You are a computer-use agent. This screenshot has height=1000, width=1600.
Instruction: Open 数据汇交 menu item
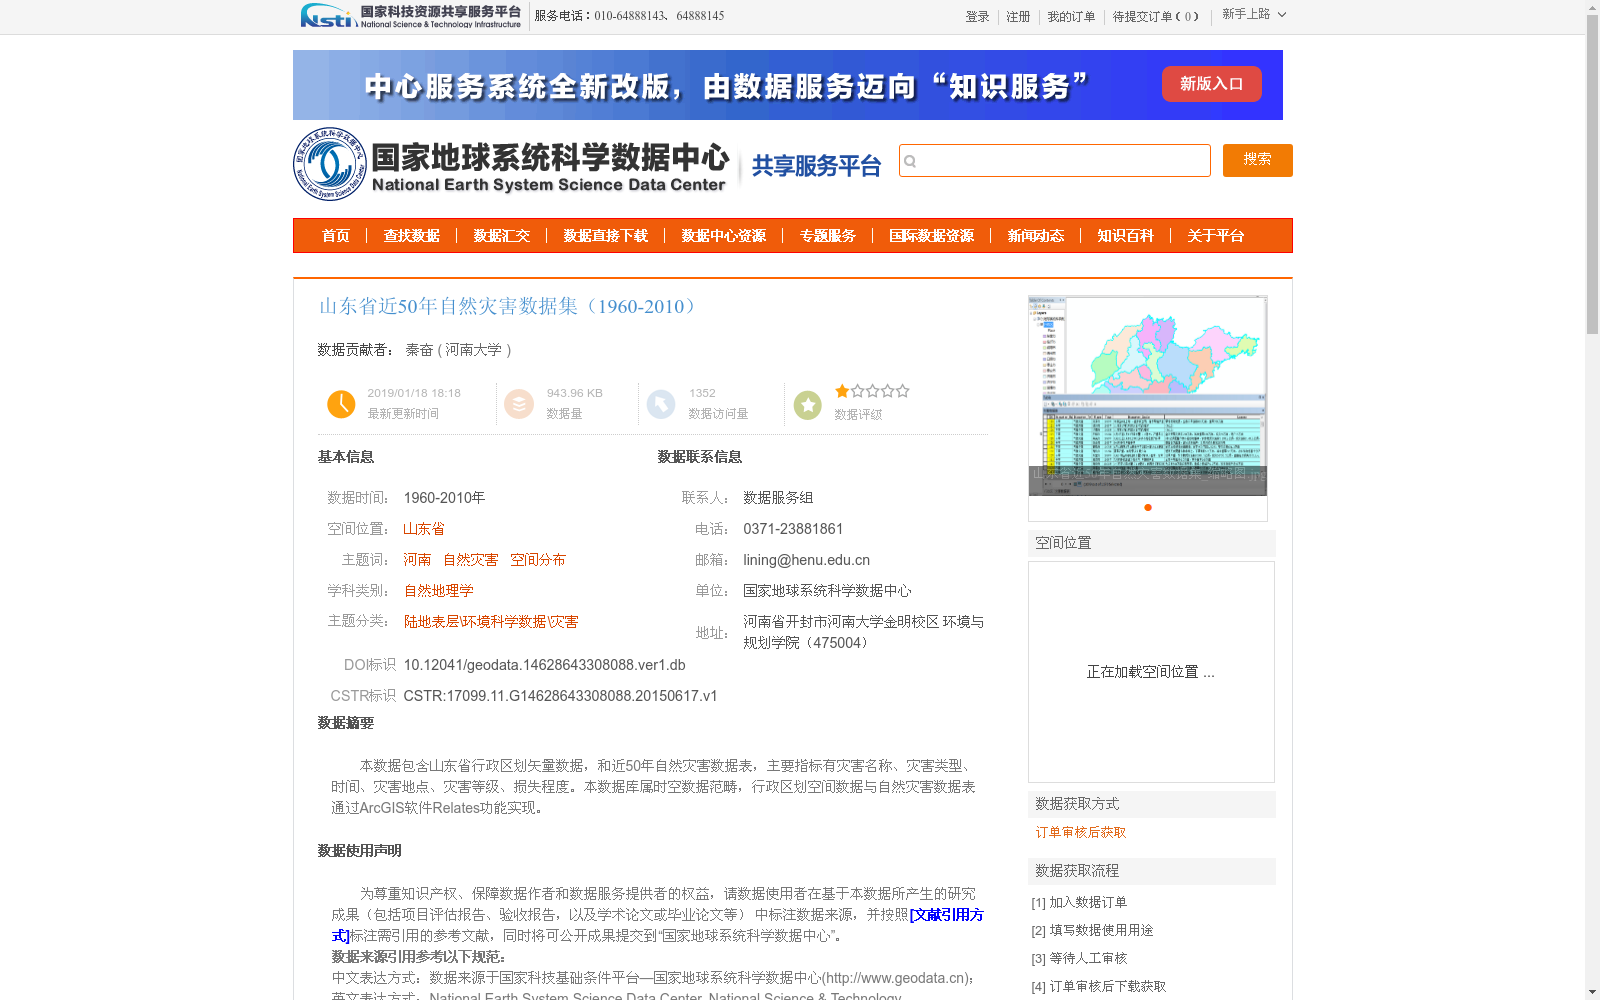502,236
